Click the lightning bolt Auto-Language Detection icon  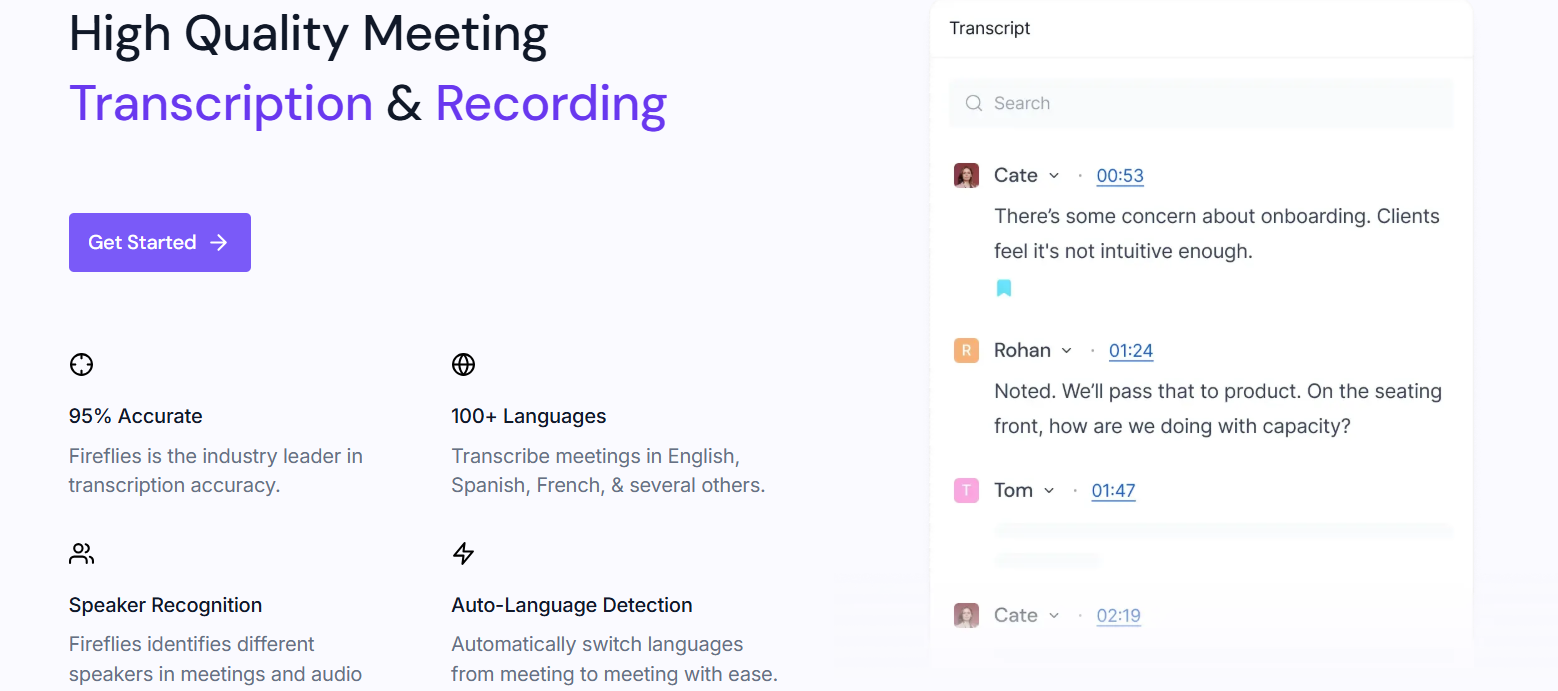pyautogui.click(x=463, y=554)
